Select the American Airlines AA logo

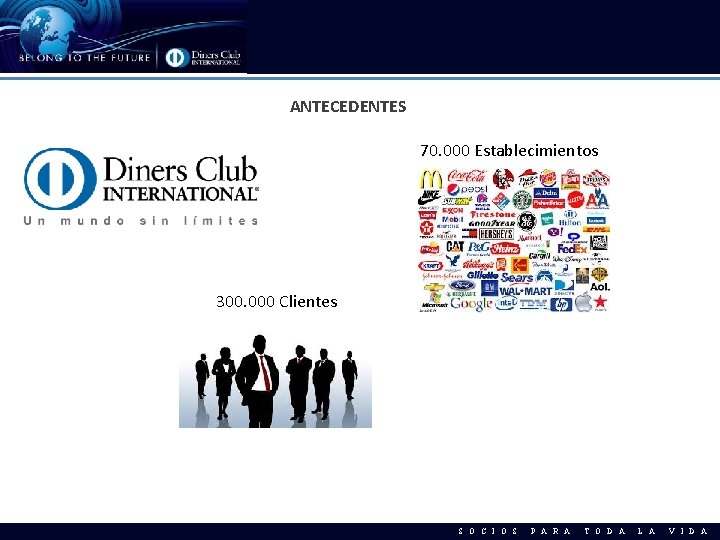[x=597, y=200]
